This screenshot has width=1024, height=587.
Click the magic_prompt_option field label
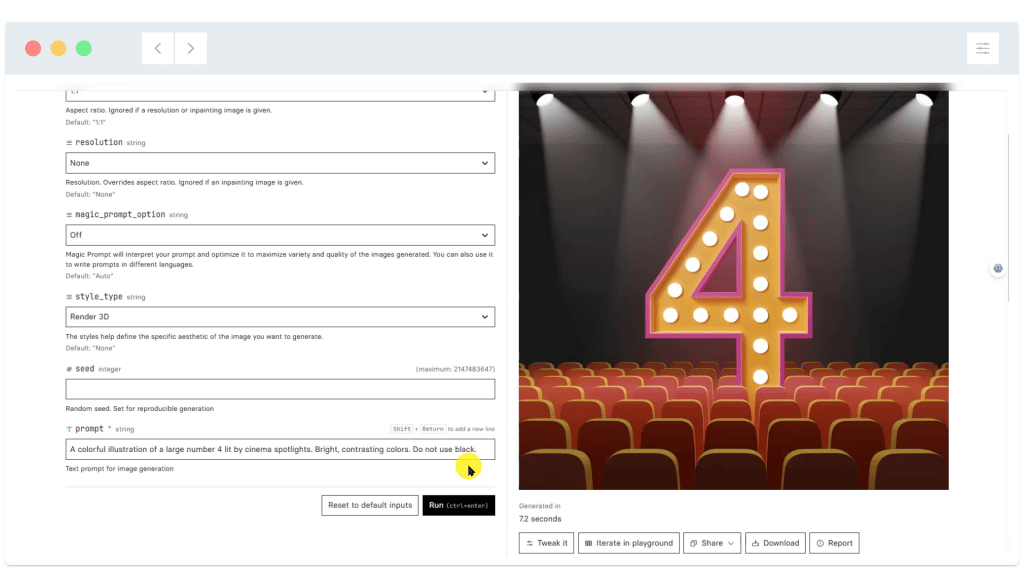120,214
